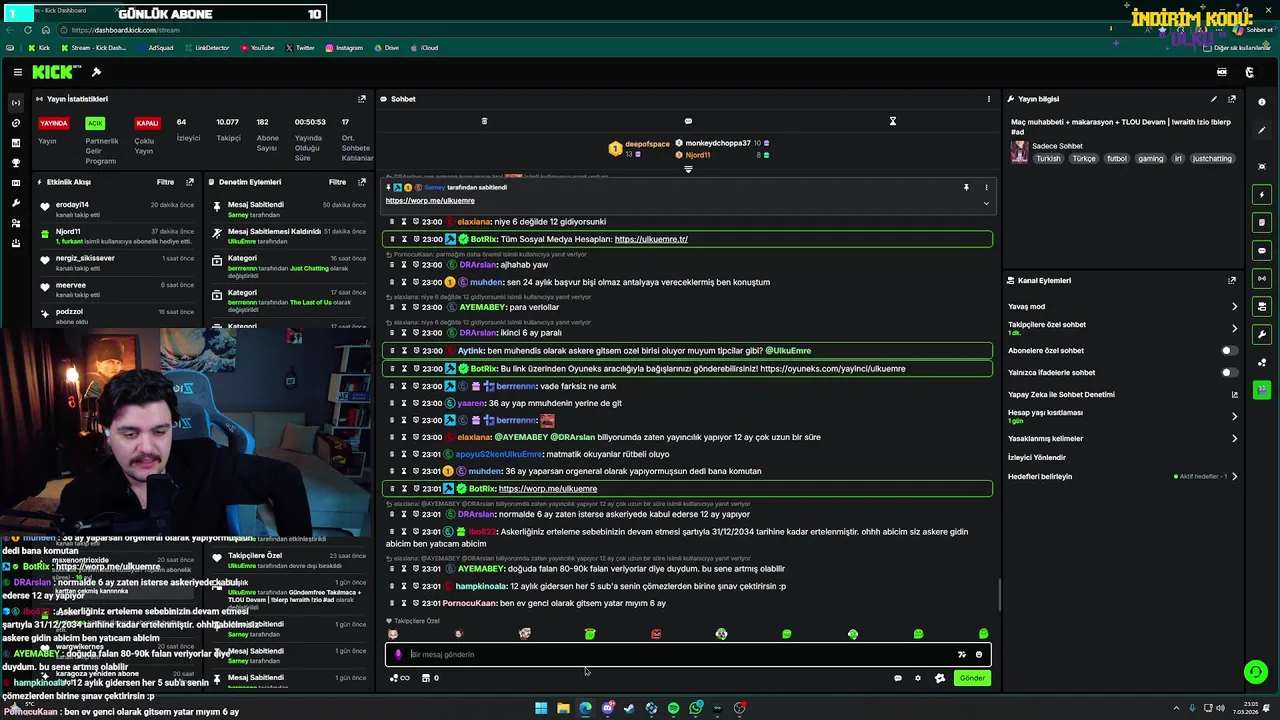Click the trash icon above chat
1280x720 pixels.
[484, 121]
